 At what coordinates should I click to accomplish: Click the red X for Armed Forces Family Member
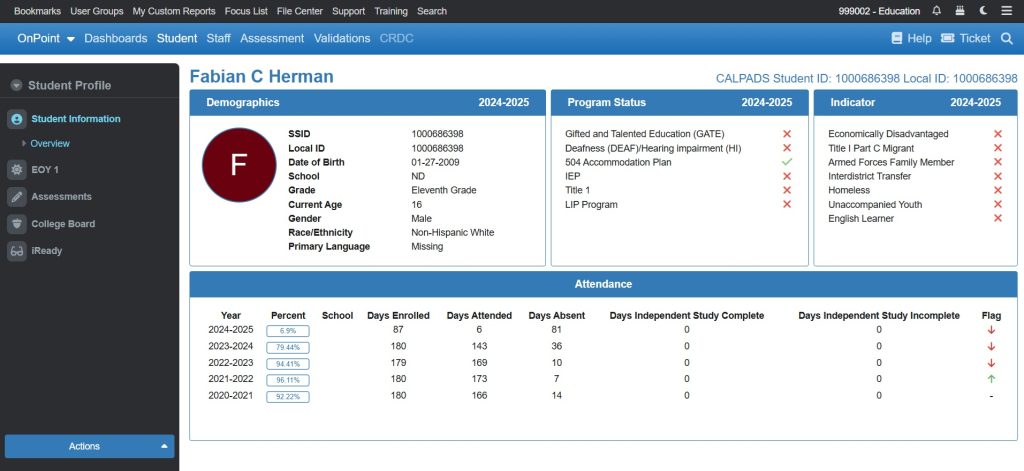(x=998, y=162)
